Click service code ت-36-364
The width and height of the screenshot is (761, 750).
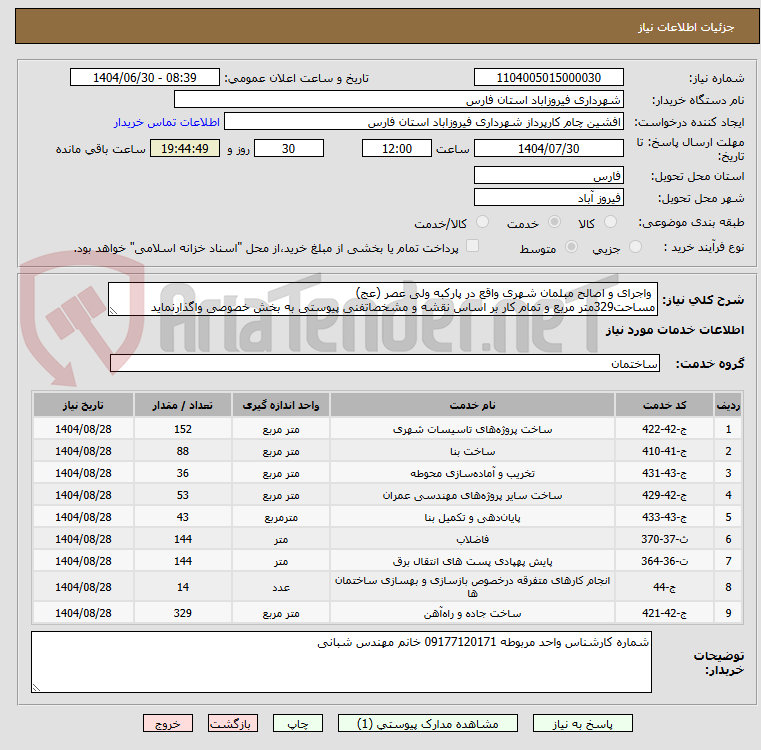tap(664, 562)
